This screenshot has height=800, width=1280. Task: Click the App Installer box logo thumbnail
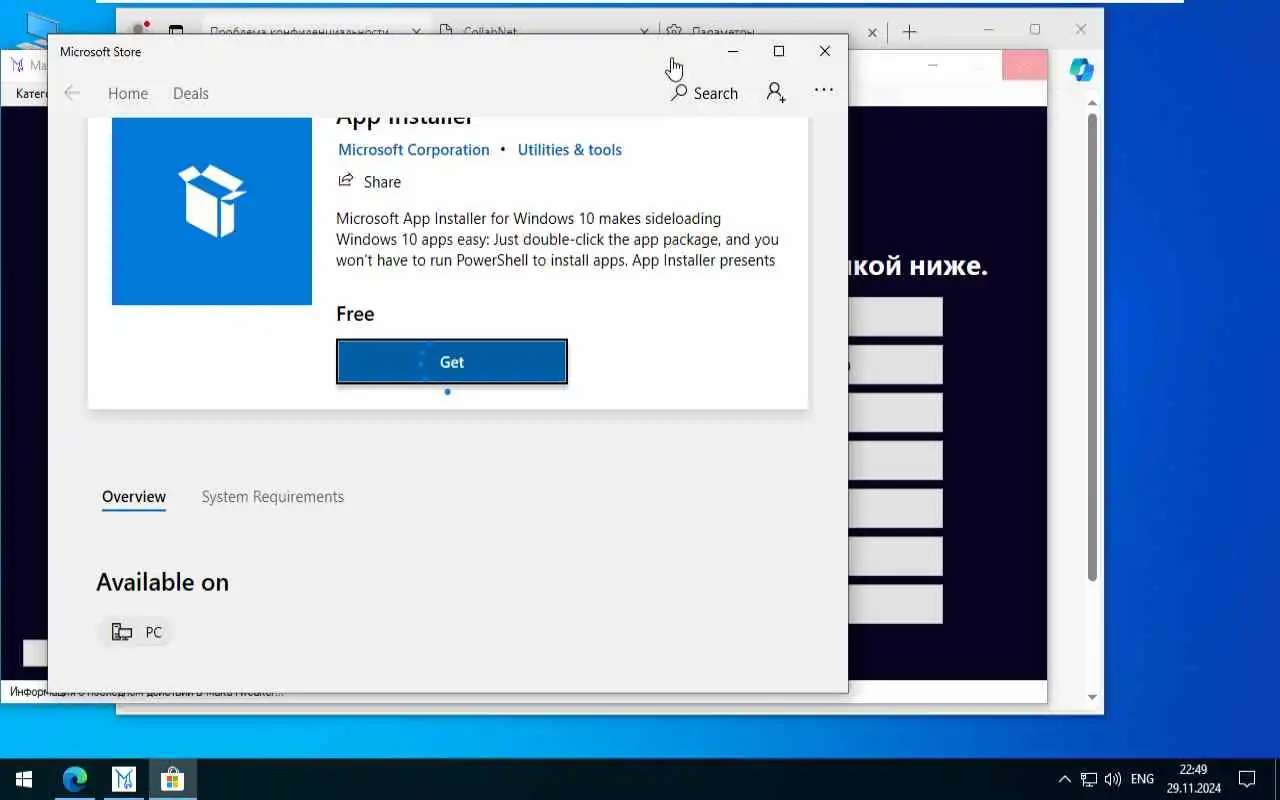click(212, 211)
